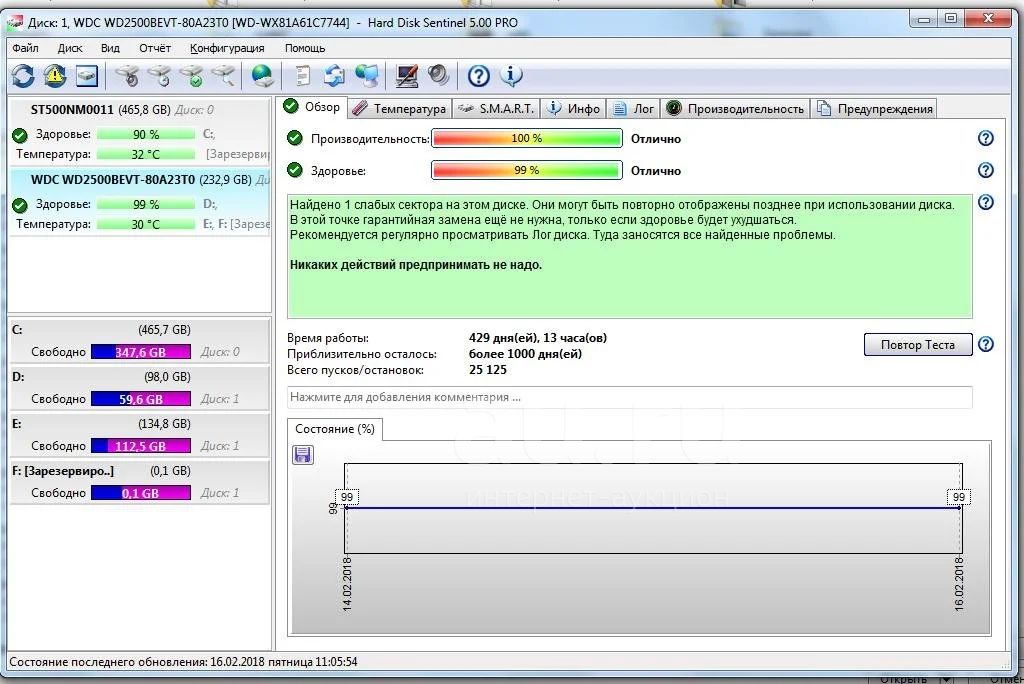
Task: Click the speaker toolbar icon
Action: (x=438, y=76)
